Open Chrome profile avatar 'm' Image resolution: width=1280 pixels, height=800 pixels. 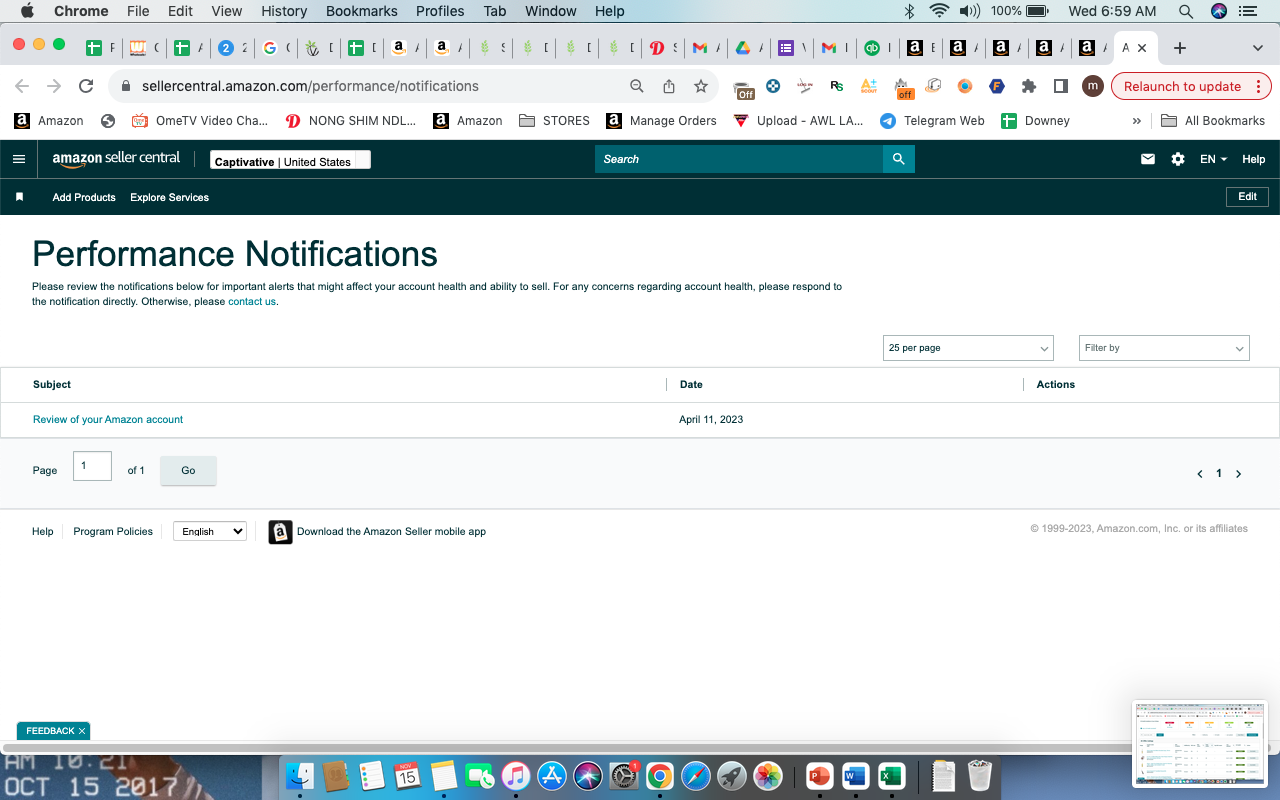point(1093,86)
